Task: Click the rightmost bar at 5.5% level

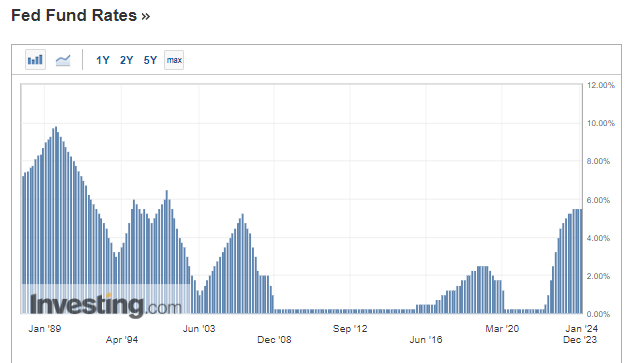Action: [581, 261]
